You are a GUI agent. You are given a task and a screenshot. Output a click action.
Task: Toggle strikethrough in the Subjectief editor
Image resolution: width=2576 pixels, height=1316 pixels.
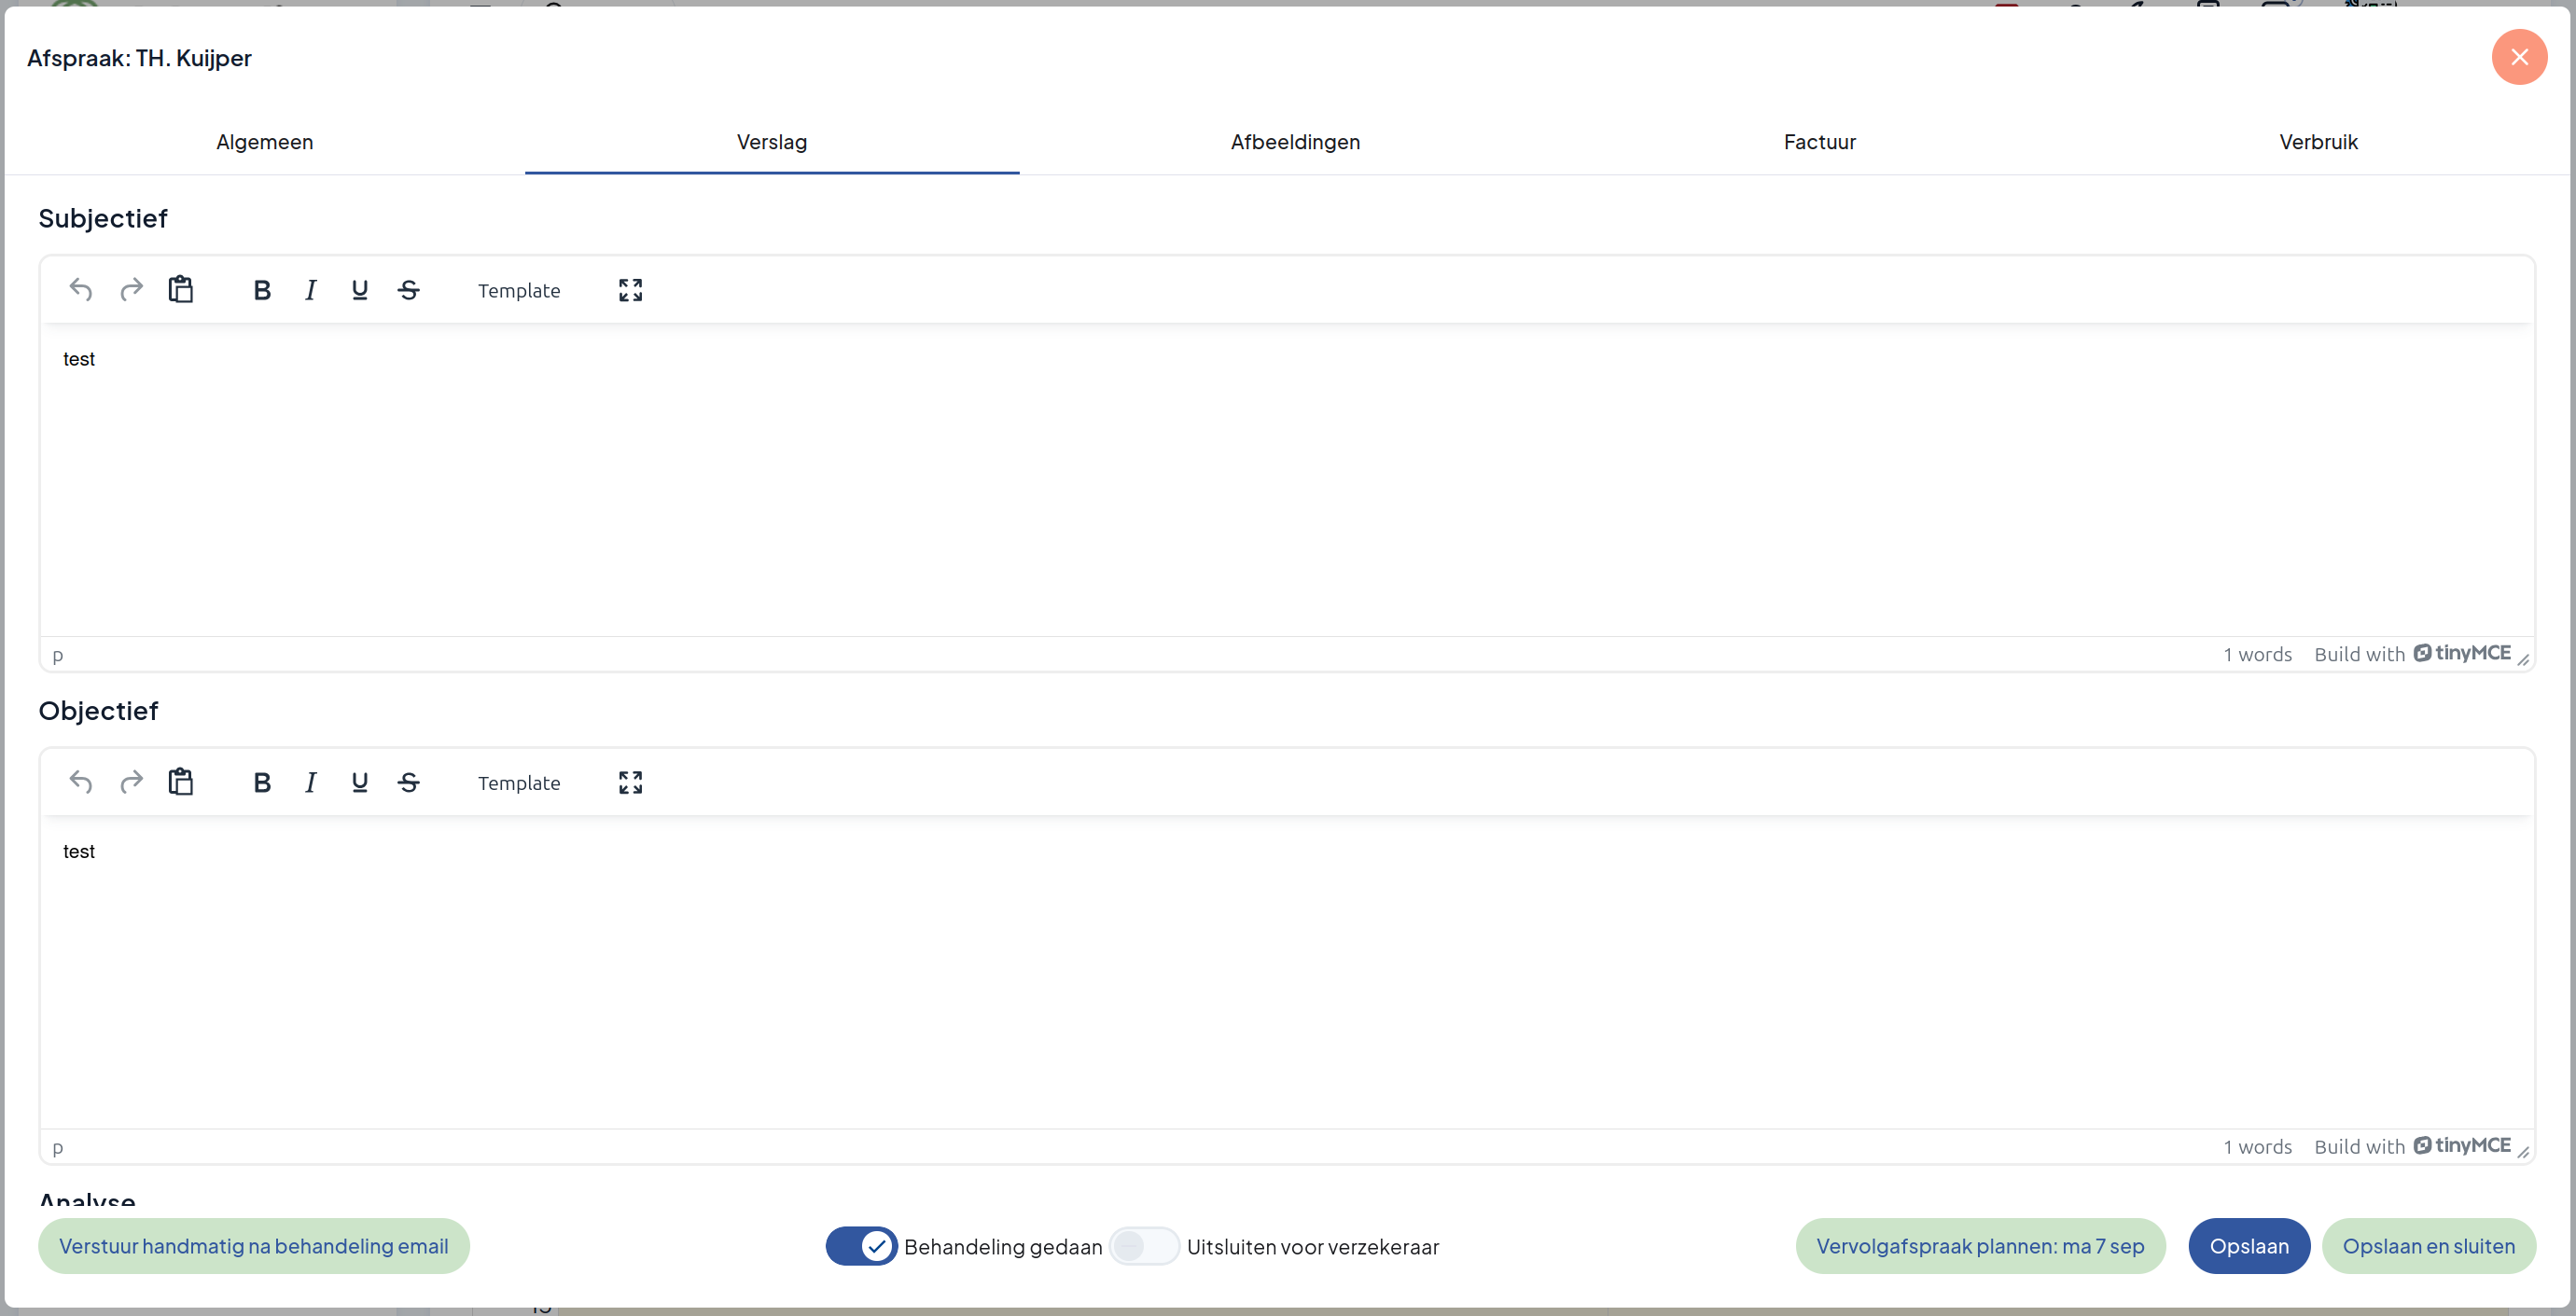point(409,290)
